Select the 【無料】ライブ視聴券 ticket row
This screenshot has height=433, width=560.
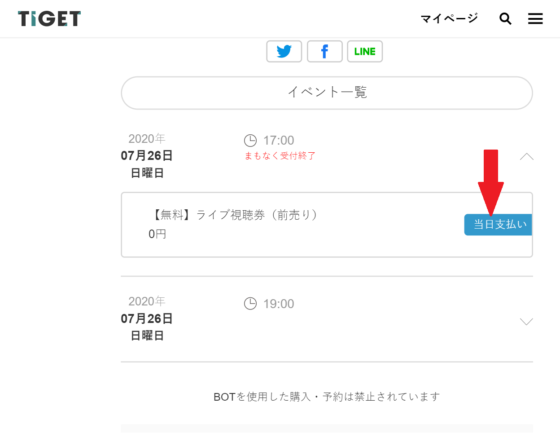pyautogui.click(x=327, y=225)
